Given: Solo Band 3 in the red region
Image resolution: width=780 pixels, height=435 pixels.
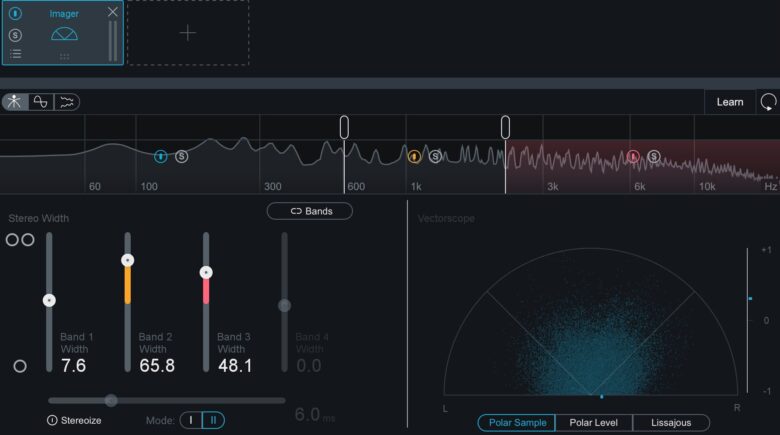Looking at the screenshot, I should pos(653,156).
